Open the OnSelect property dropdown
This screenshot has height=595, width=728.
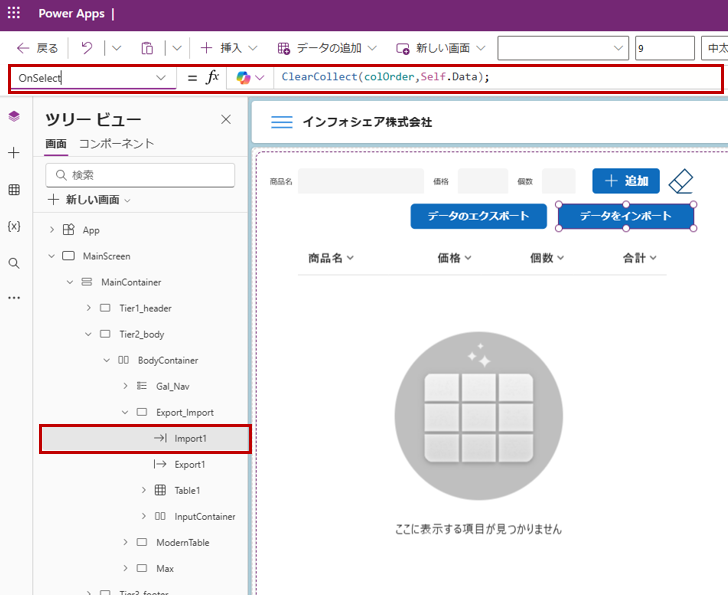click(x=161, y=78)
